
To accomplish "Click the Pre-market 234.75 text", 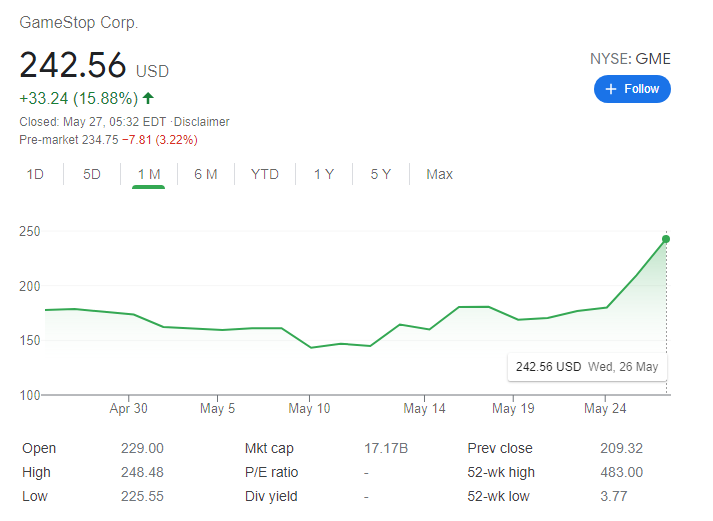I will coord(69,140).
